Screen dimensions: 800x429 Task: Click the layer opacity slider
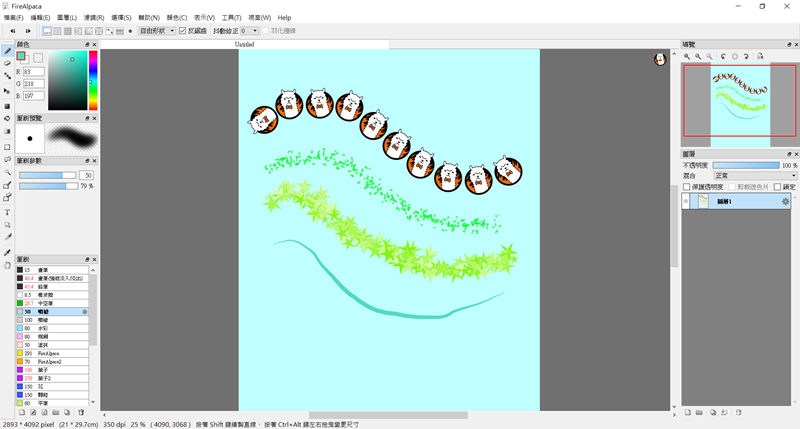745,165
